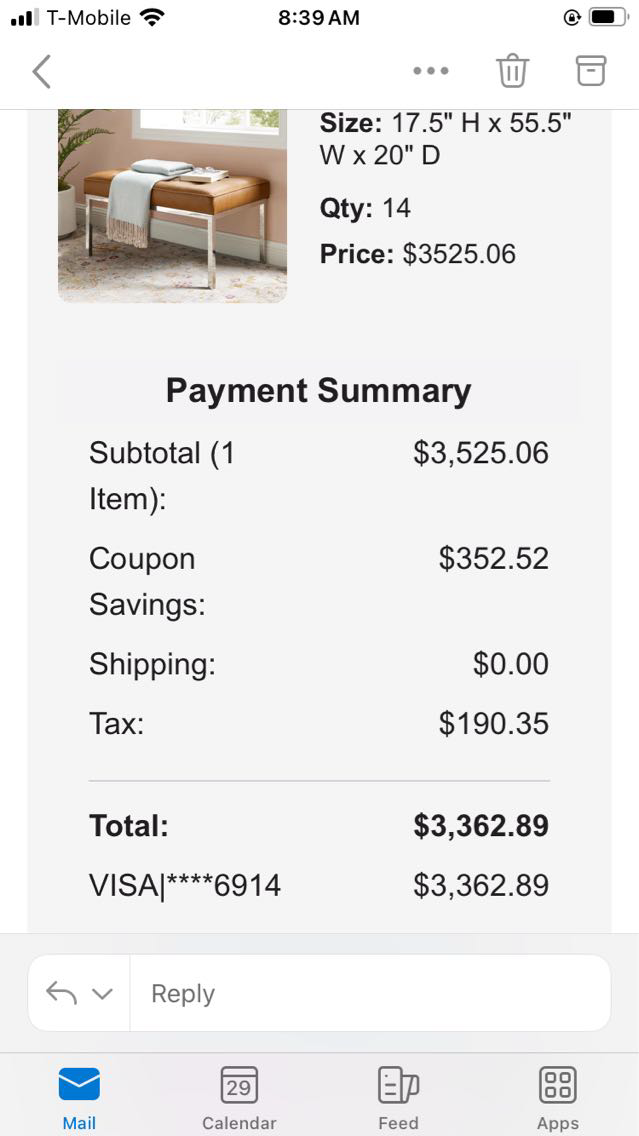Switch to the Mail tab
The image size is (639, 1136).
point(79,1097)
